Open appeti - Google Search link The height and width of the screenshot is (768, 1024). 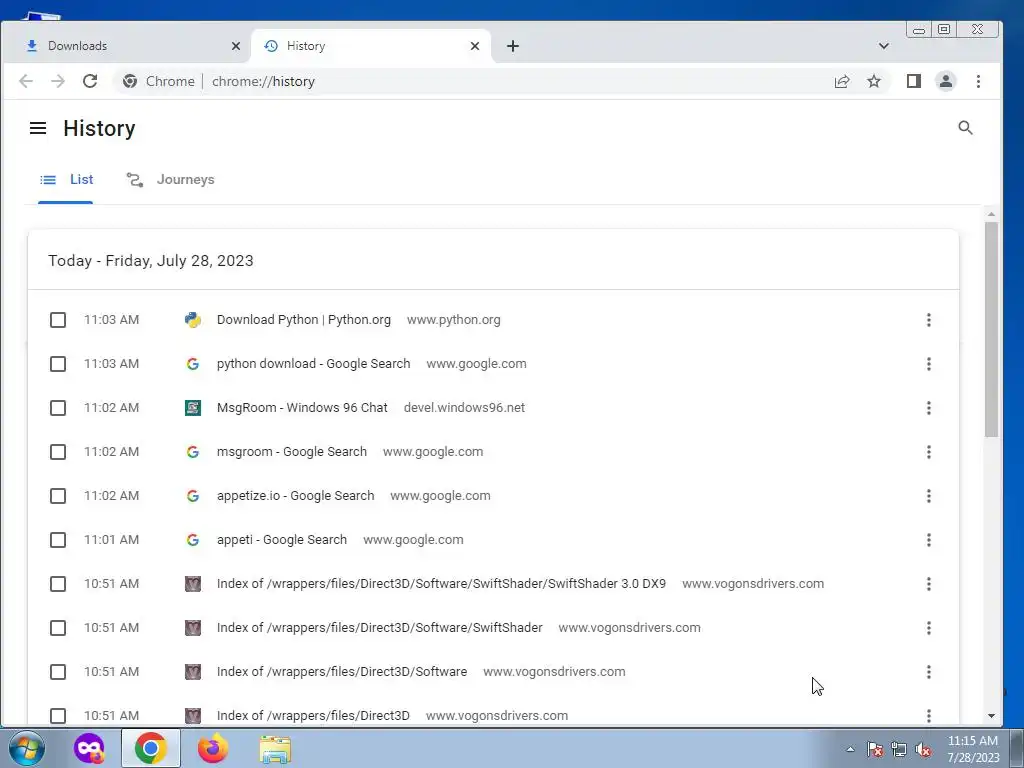click(282, 539)
